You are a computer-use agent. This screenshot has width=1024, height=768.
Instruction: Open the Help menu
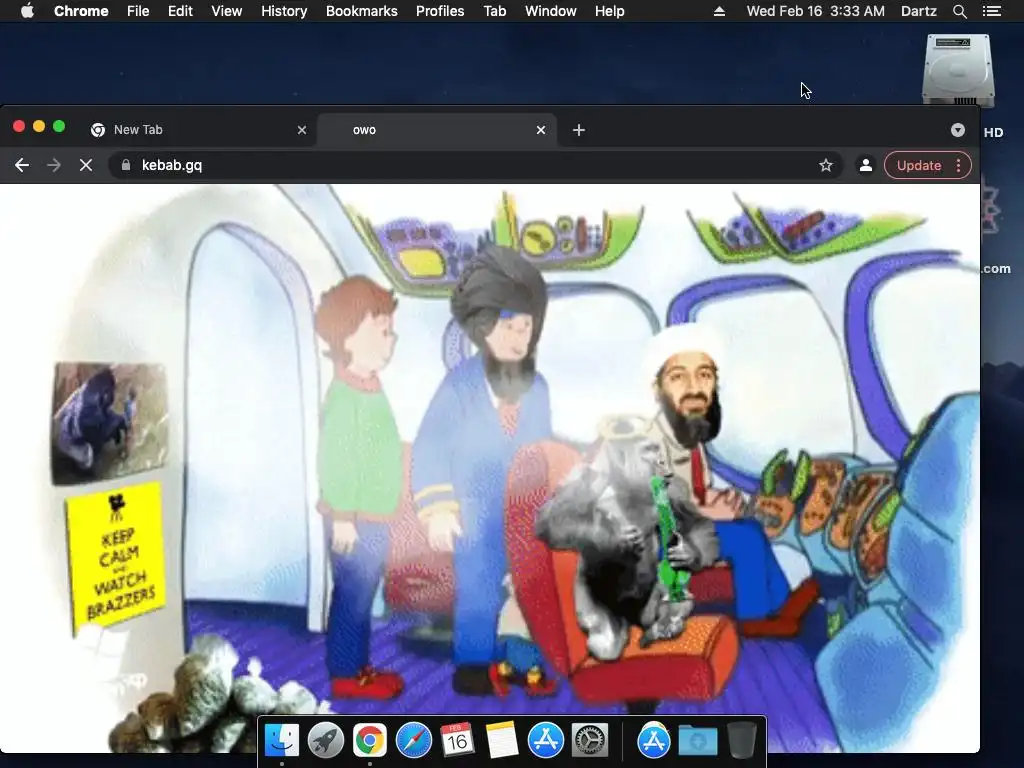point(609,11)
